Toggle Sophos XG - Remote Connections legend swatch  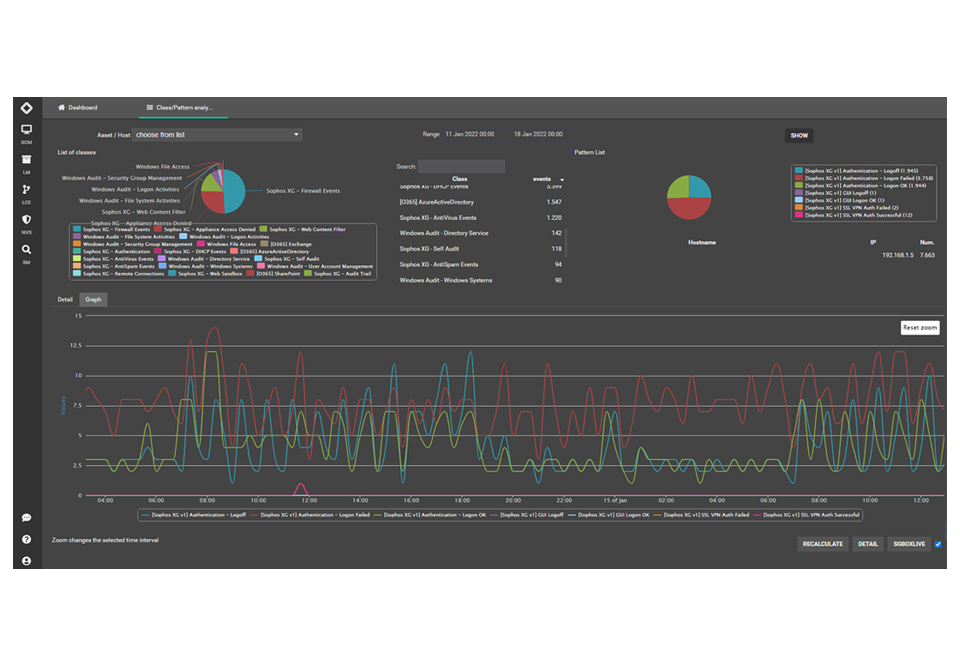click(x=77, y=273)
